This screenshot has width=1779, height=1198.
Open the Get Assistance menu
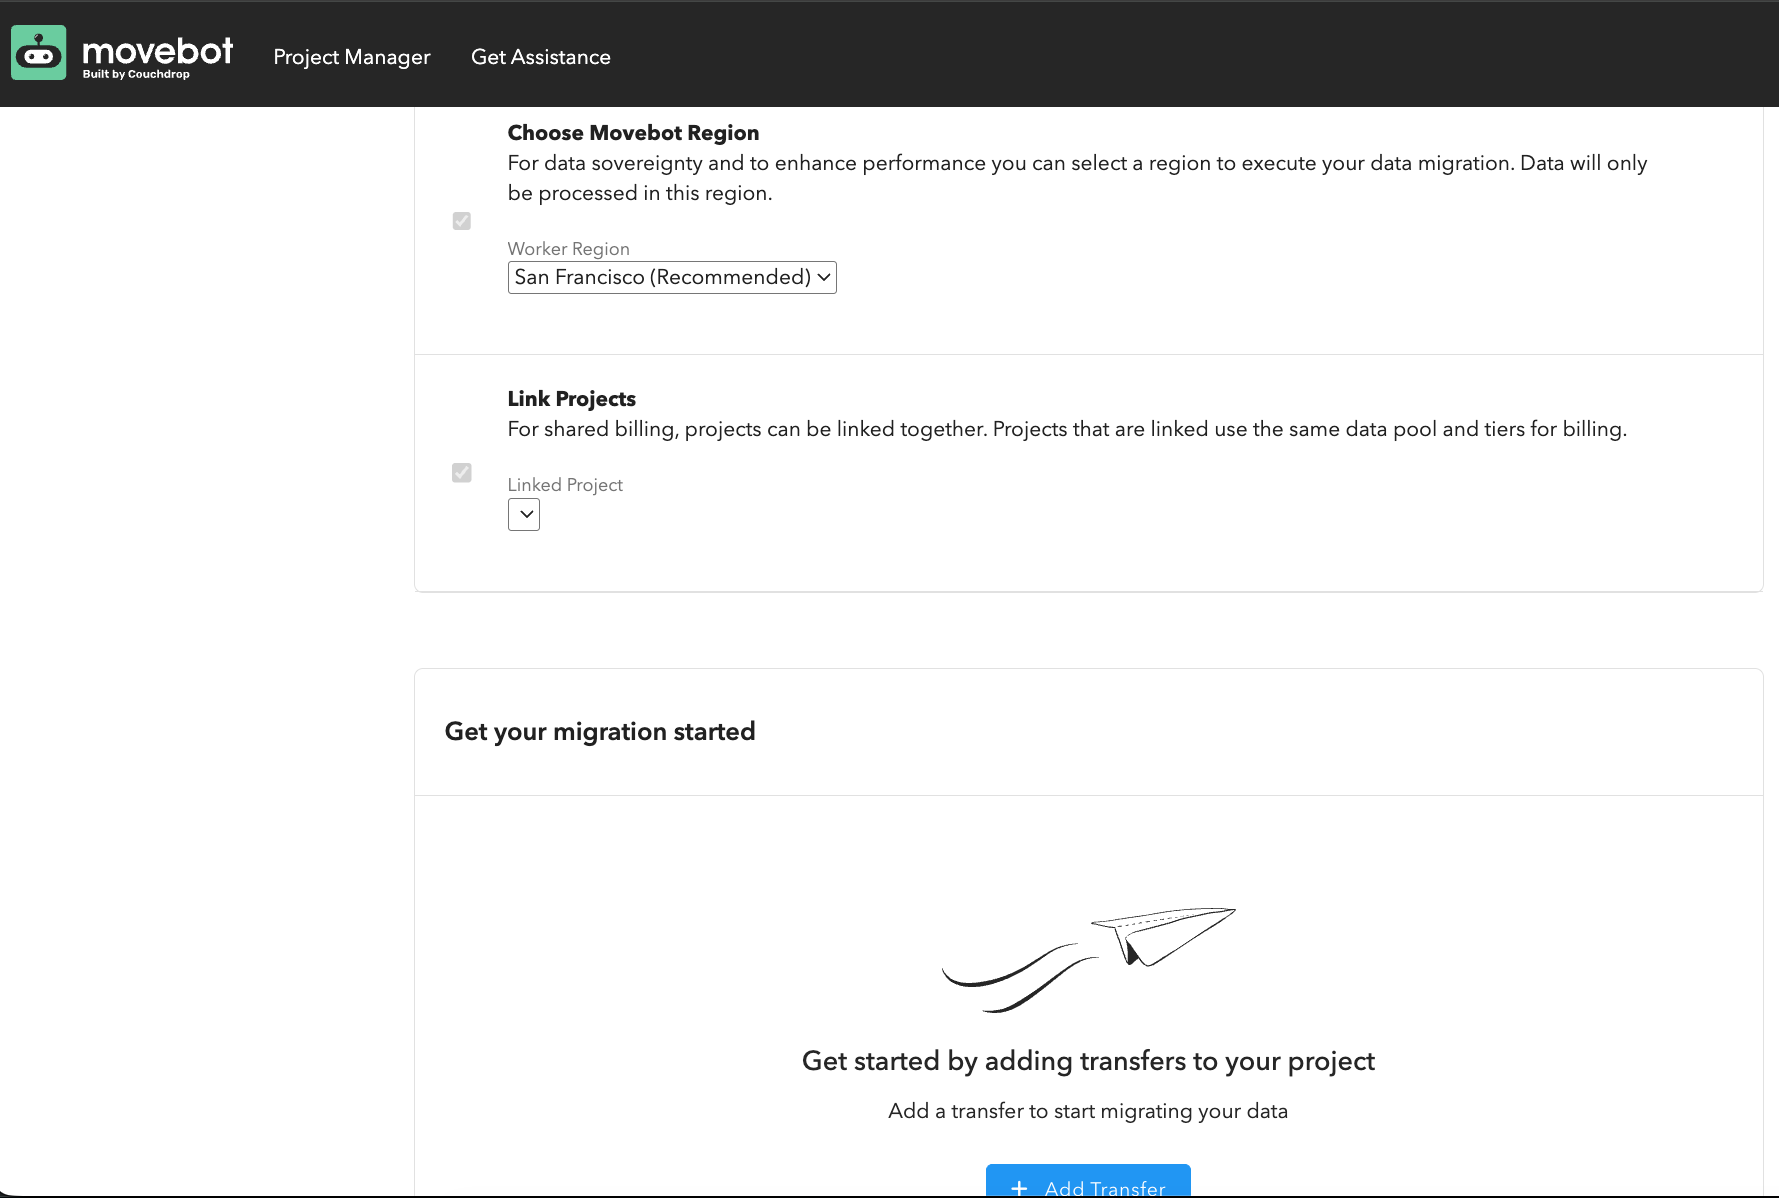click(x=541, y=57)
